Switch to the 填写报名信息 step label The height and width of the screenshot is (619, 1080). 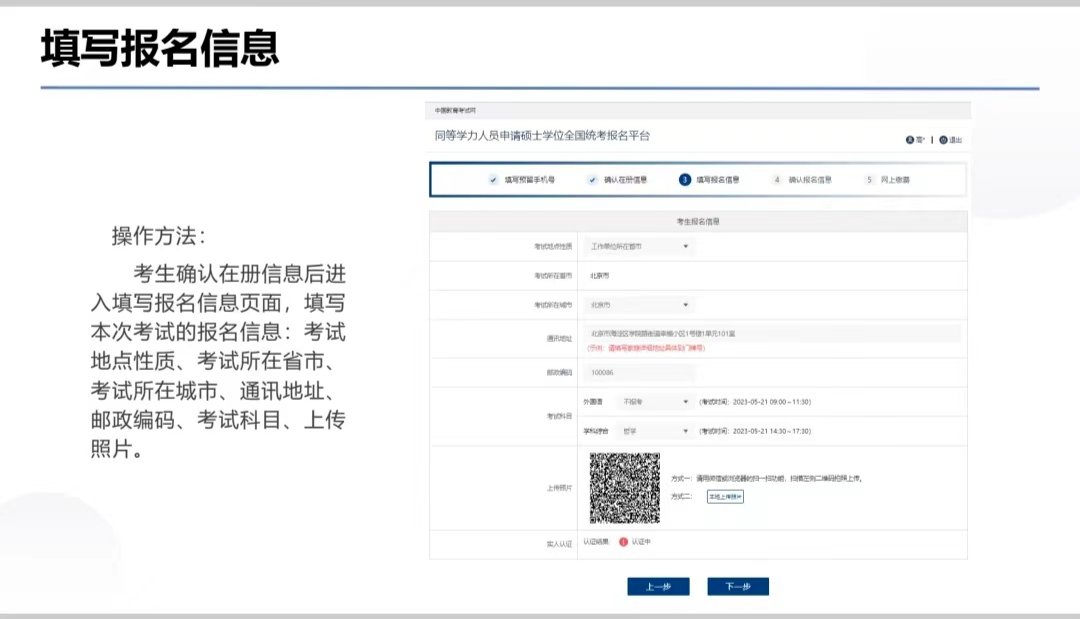tap(718, 180)
